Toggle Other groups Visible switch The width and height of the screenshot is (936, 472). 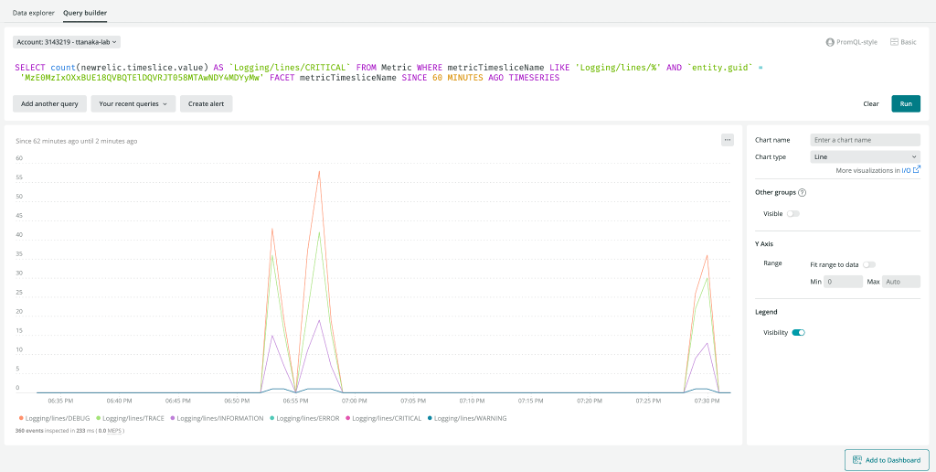(x=793, y=213)
